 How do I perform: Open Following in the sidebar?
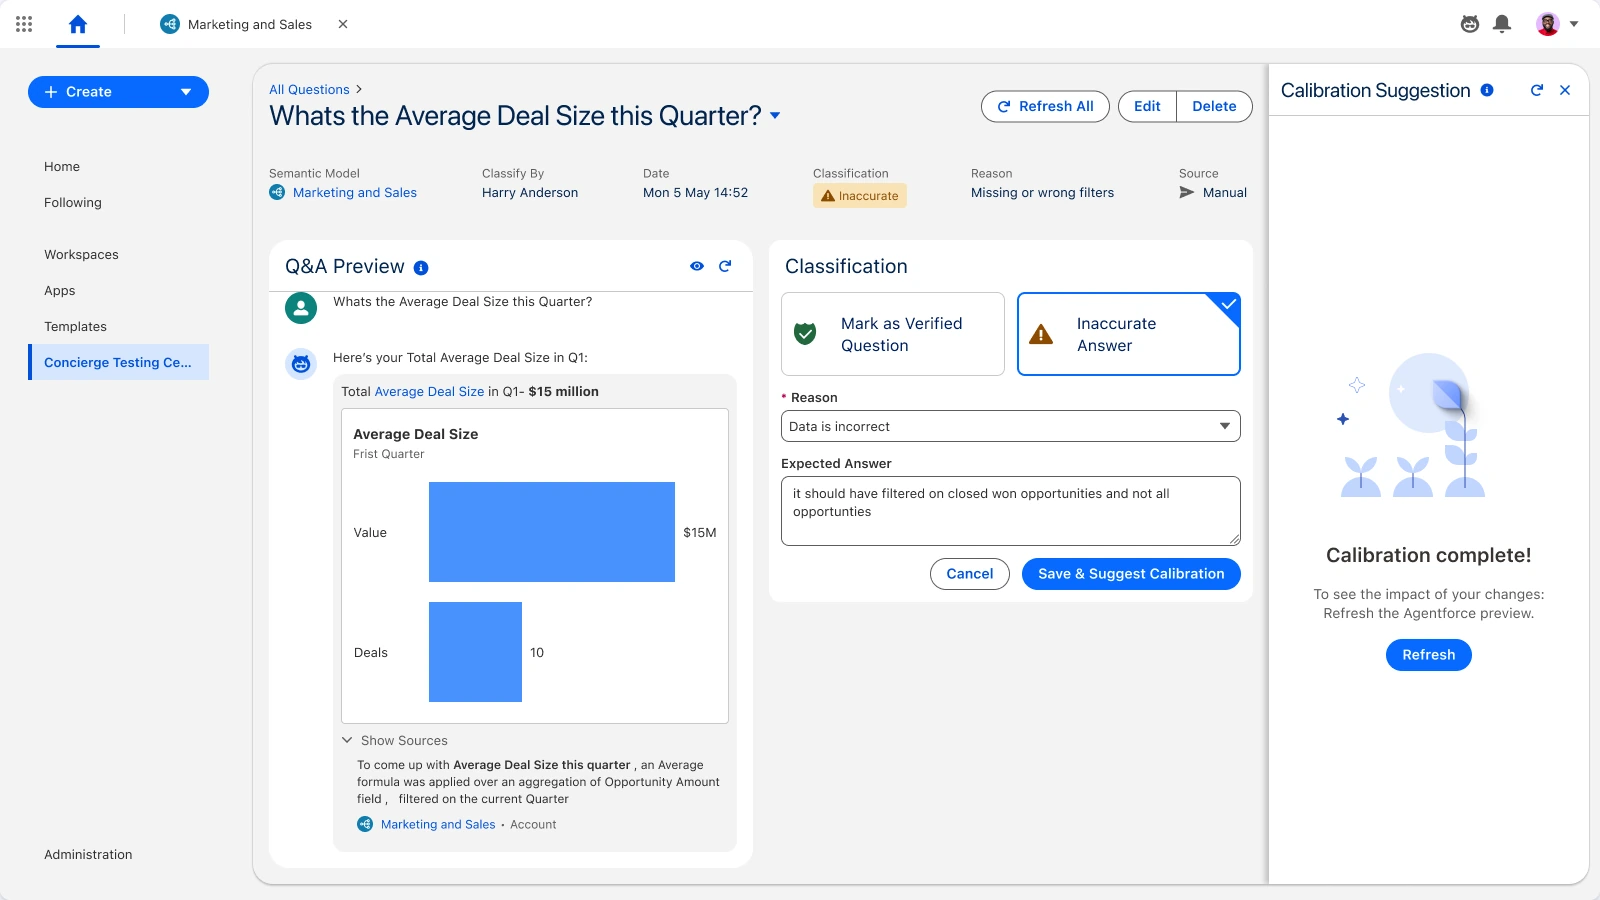tap(73, 203)
